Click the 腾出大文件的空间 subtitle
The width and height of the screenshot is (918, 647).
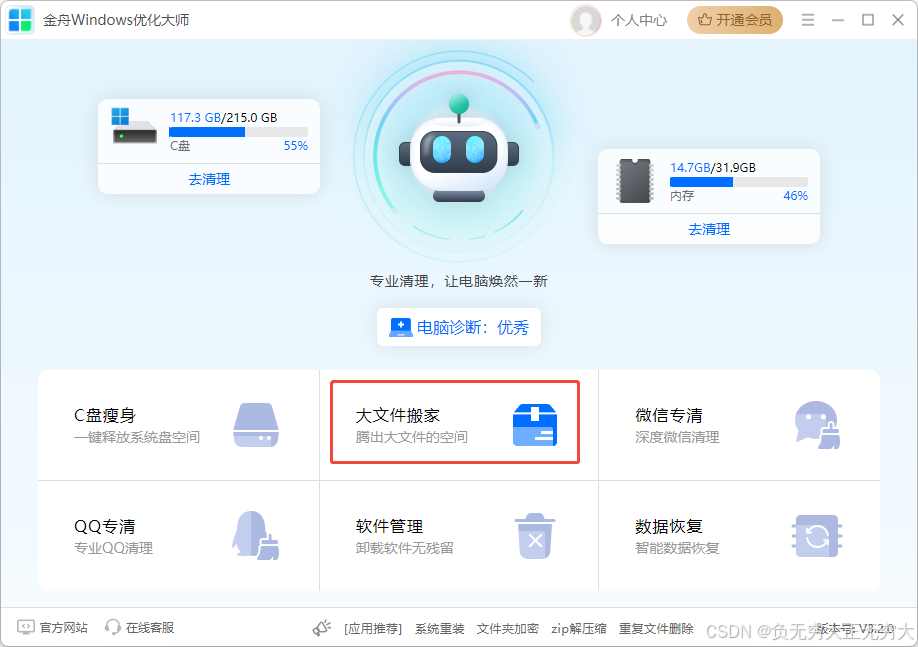(412, 437)
